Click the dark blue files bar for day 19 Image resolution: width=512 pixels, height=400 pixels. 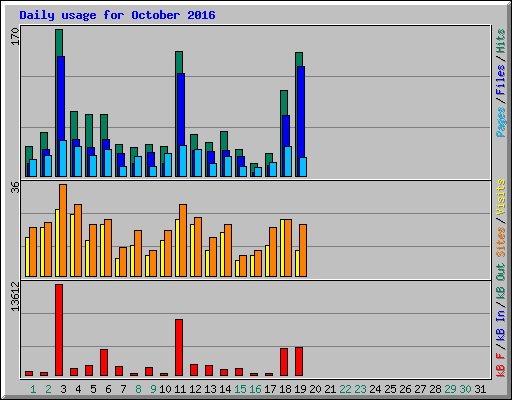(x=301, y=112)
